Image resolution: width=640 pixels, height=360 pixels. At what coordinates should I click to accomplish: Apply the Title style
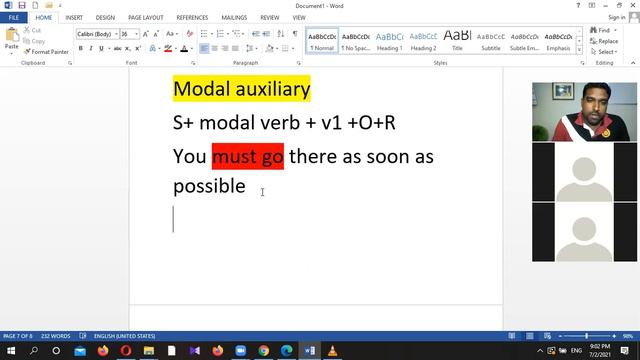tap(457, 41)
